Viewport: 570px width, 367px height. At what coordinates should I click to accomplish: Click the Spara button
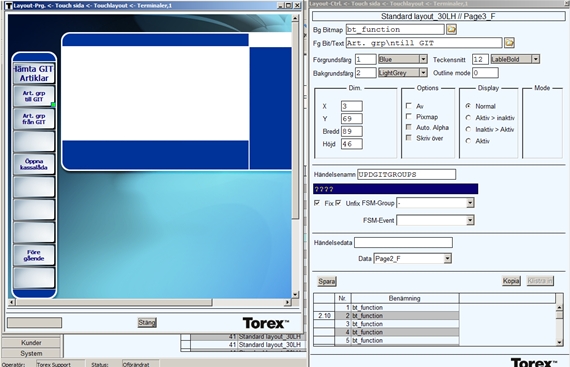(327, 281)
